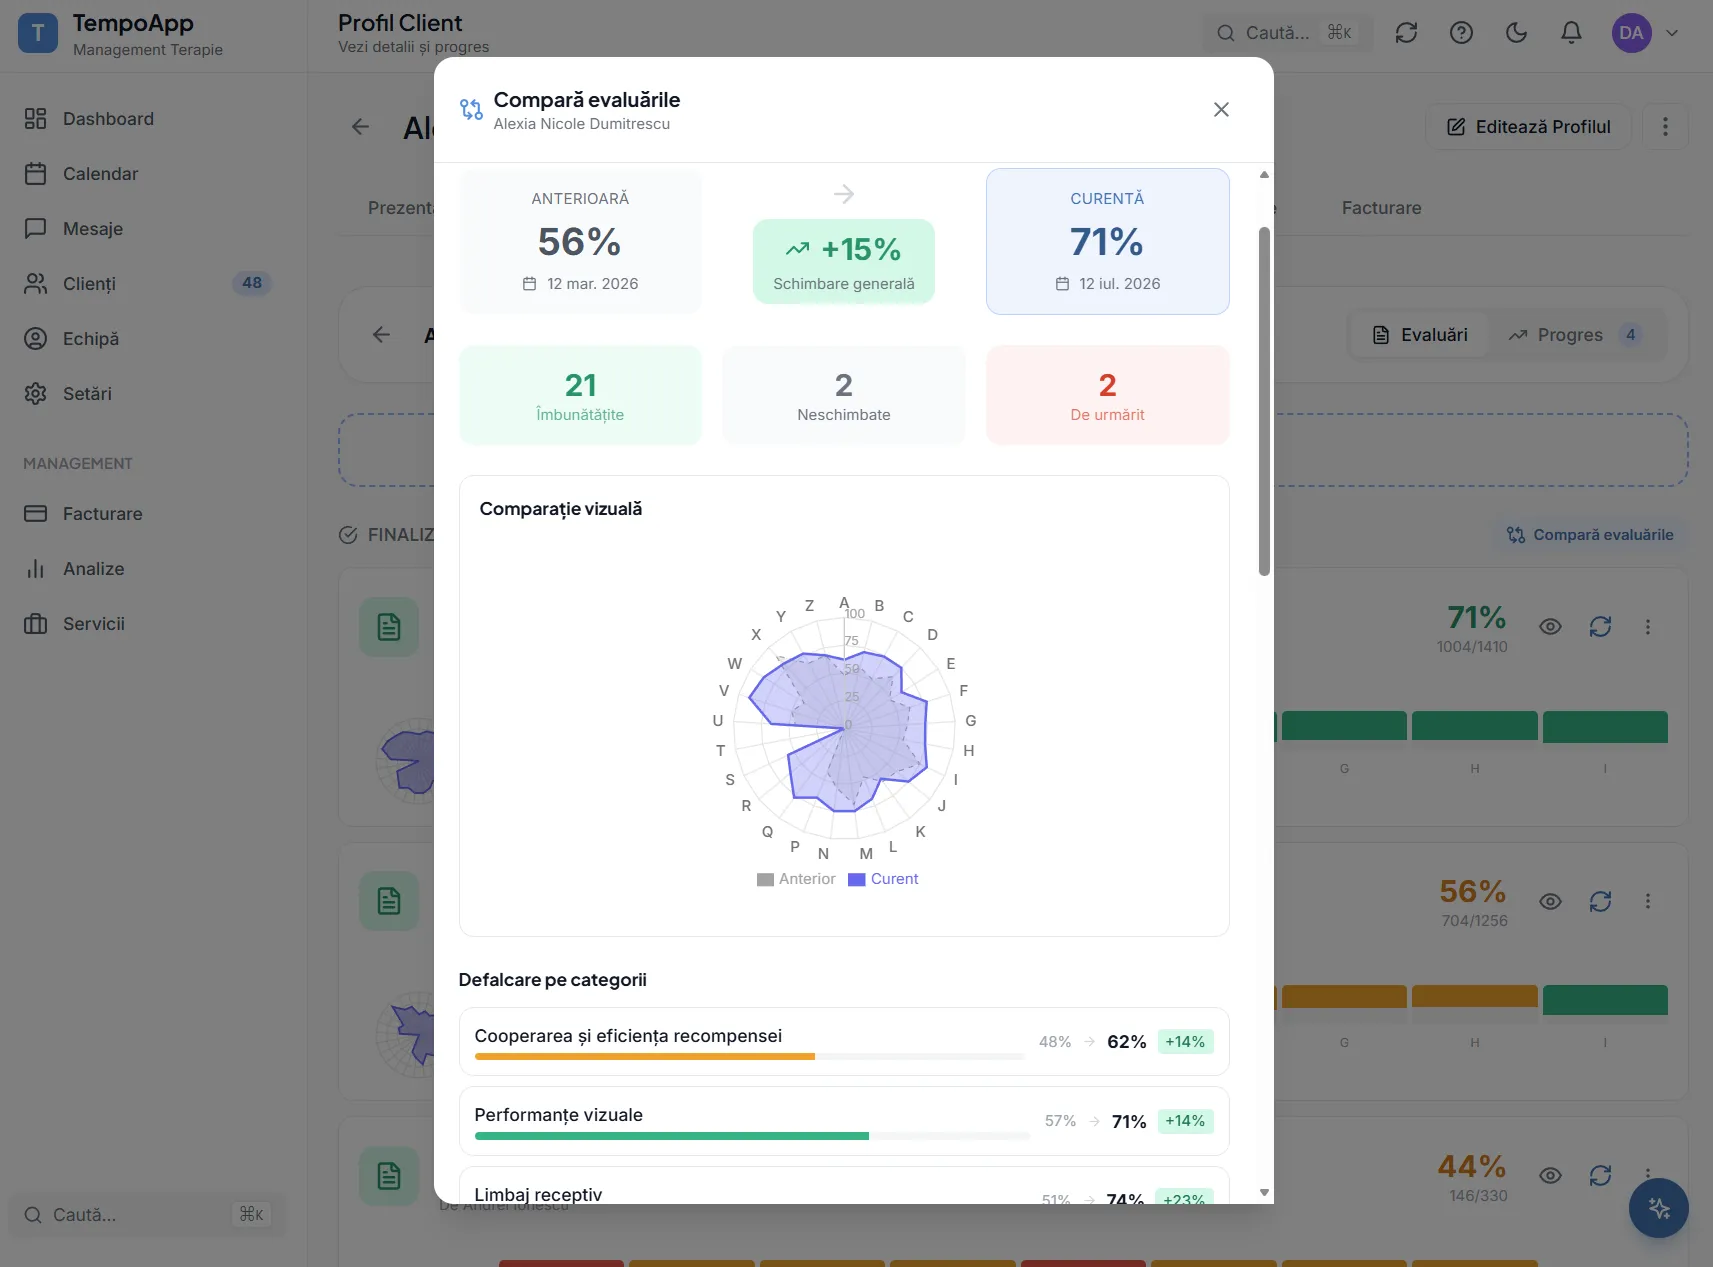Viewport: 1713px width, 1267px height.
Task: Click Editează Profilul button
Action: tap(1528, 127)
